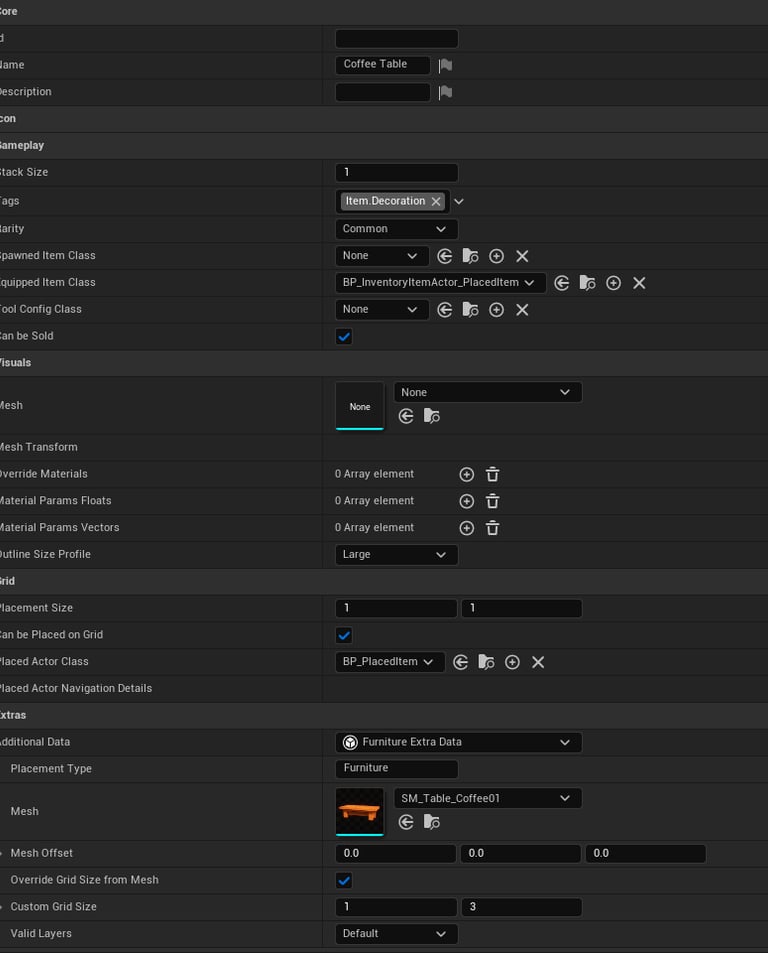Screen dimensions: 768x953
Task: Clear the Placed Actor Class value
Action: (x=538, y=662)
